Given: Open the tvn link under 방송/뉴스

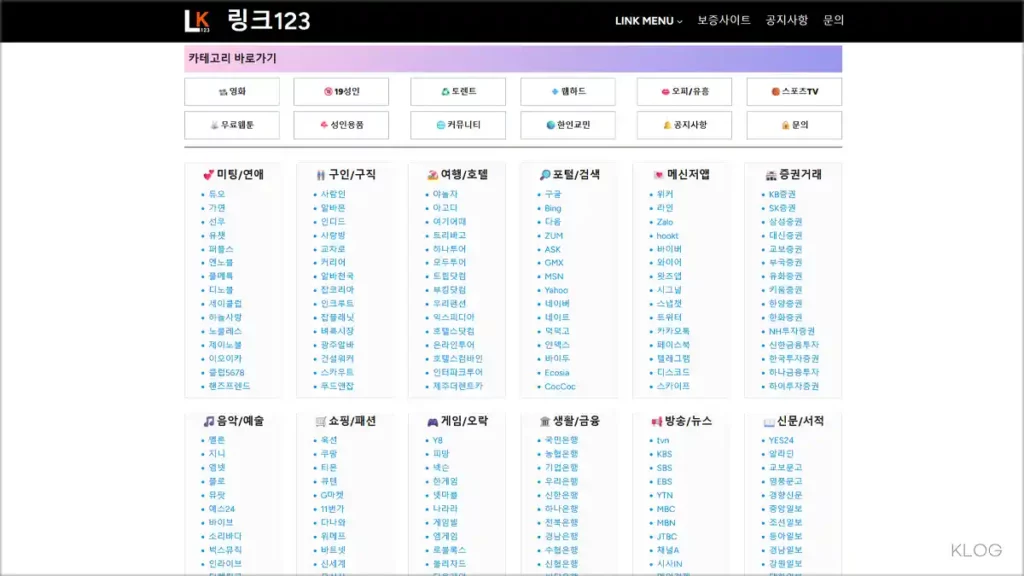Looking at the screenshot, I should click(663, 441).
